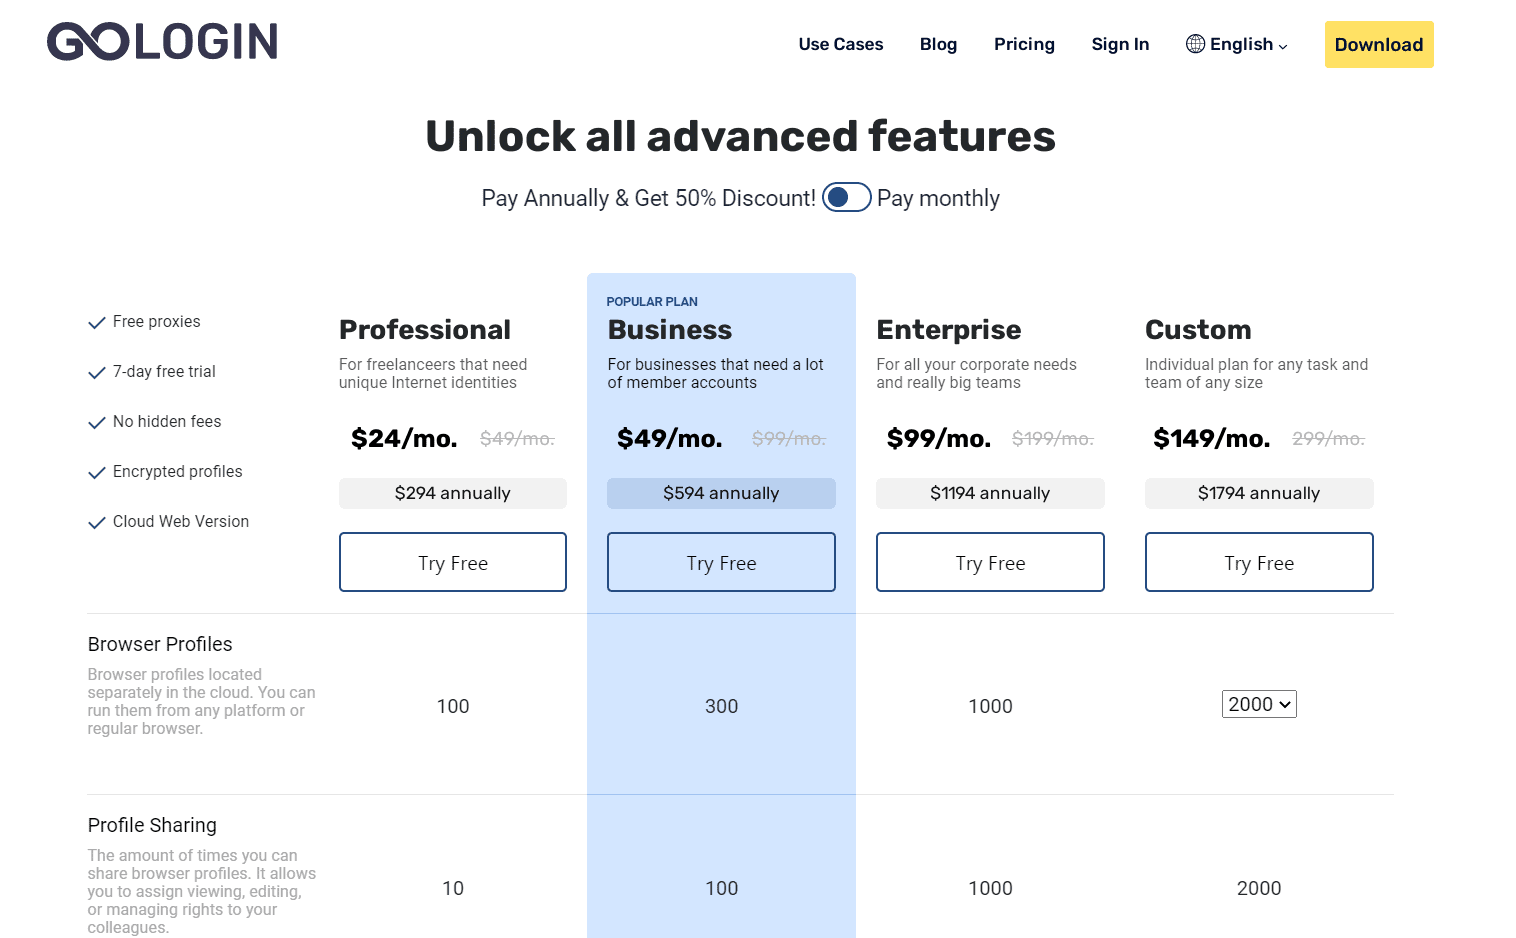Click the globe language icon
Image resolution: width=1516 pixels, height=938 pixels.
tap(1195, 44)
